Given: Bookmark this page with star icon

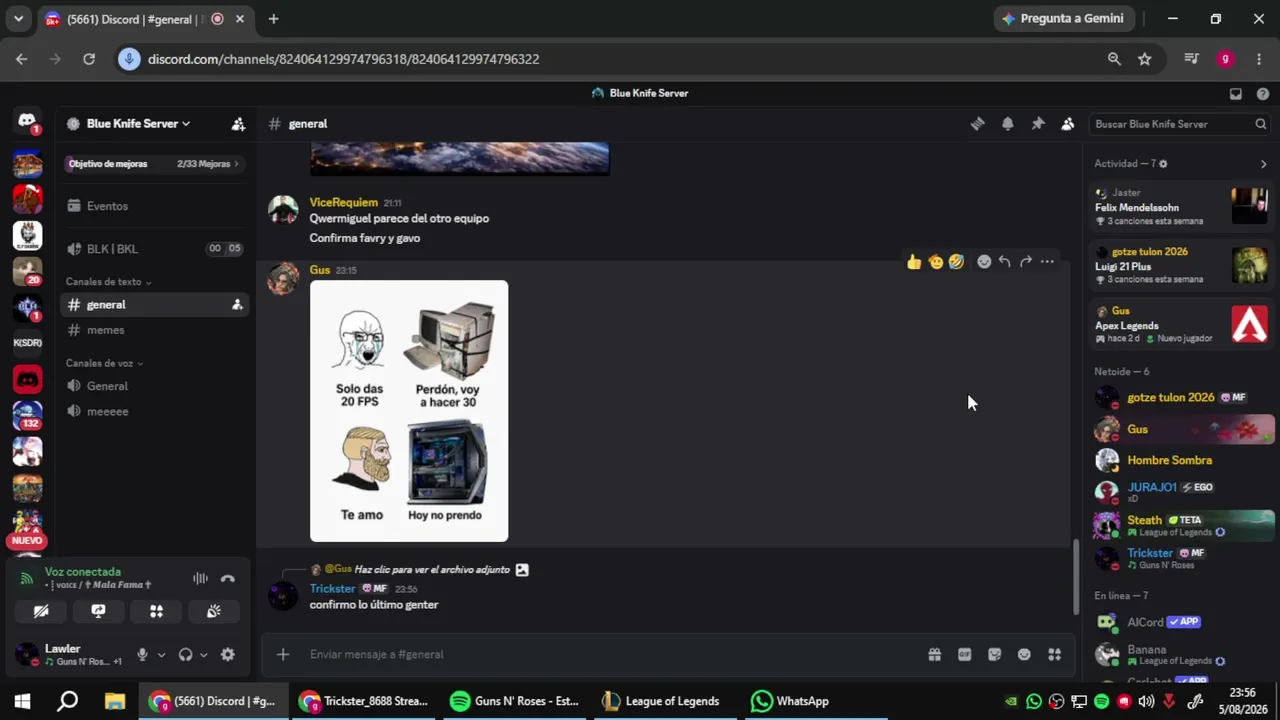Looking at the screenshot, I should [x=1145, y=59].
